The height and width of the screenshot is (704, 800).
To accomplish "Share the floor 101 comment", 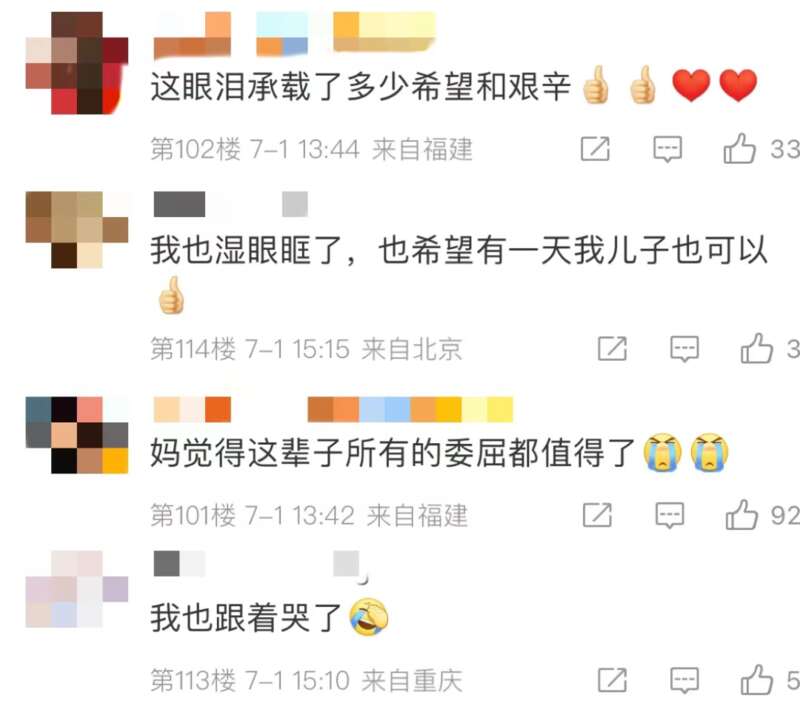I will point(597,515).
